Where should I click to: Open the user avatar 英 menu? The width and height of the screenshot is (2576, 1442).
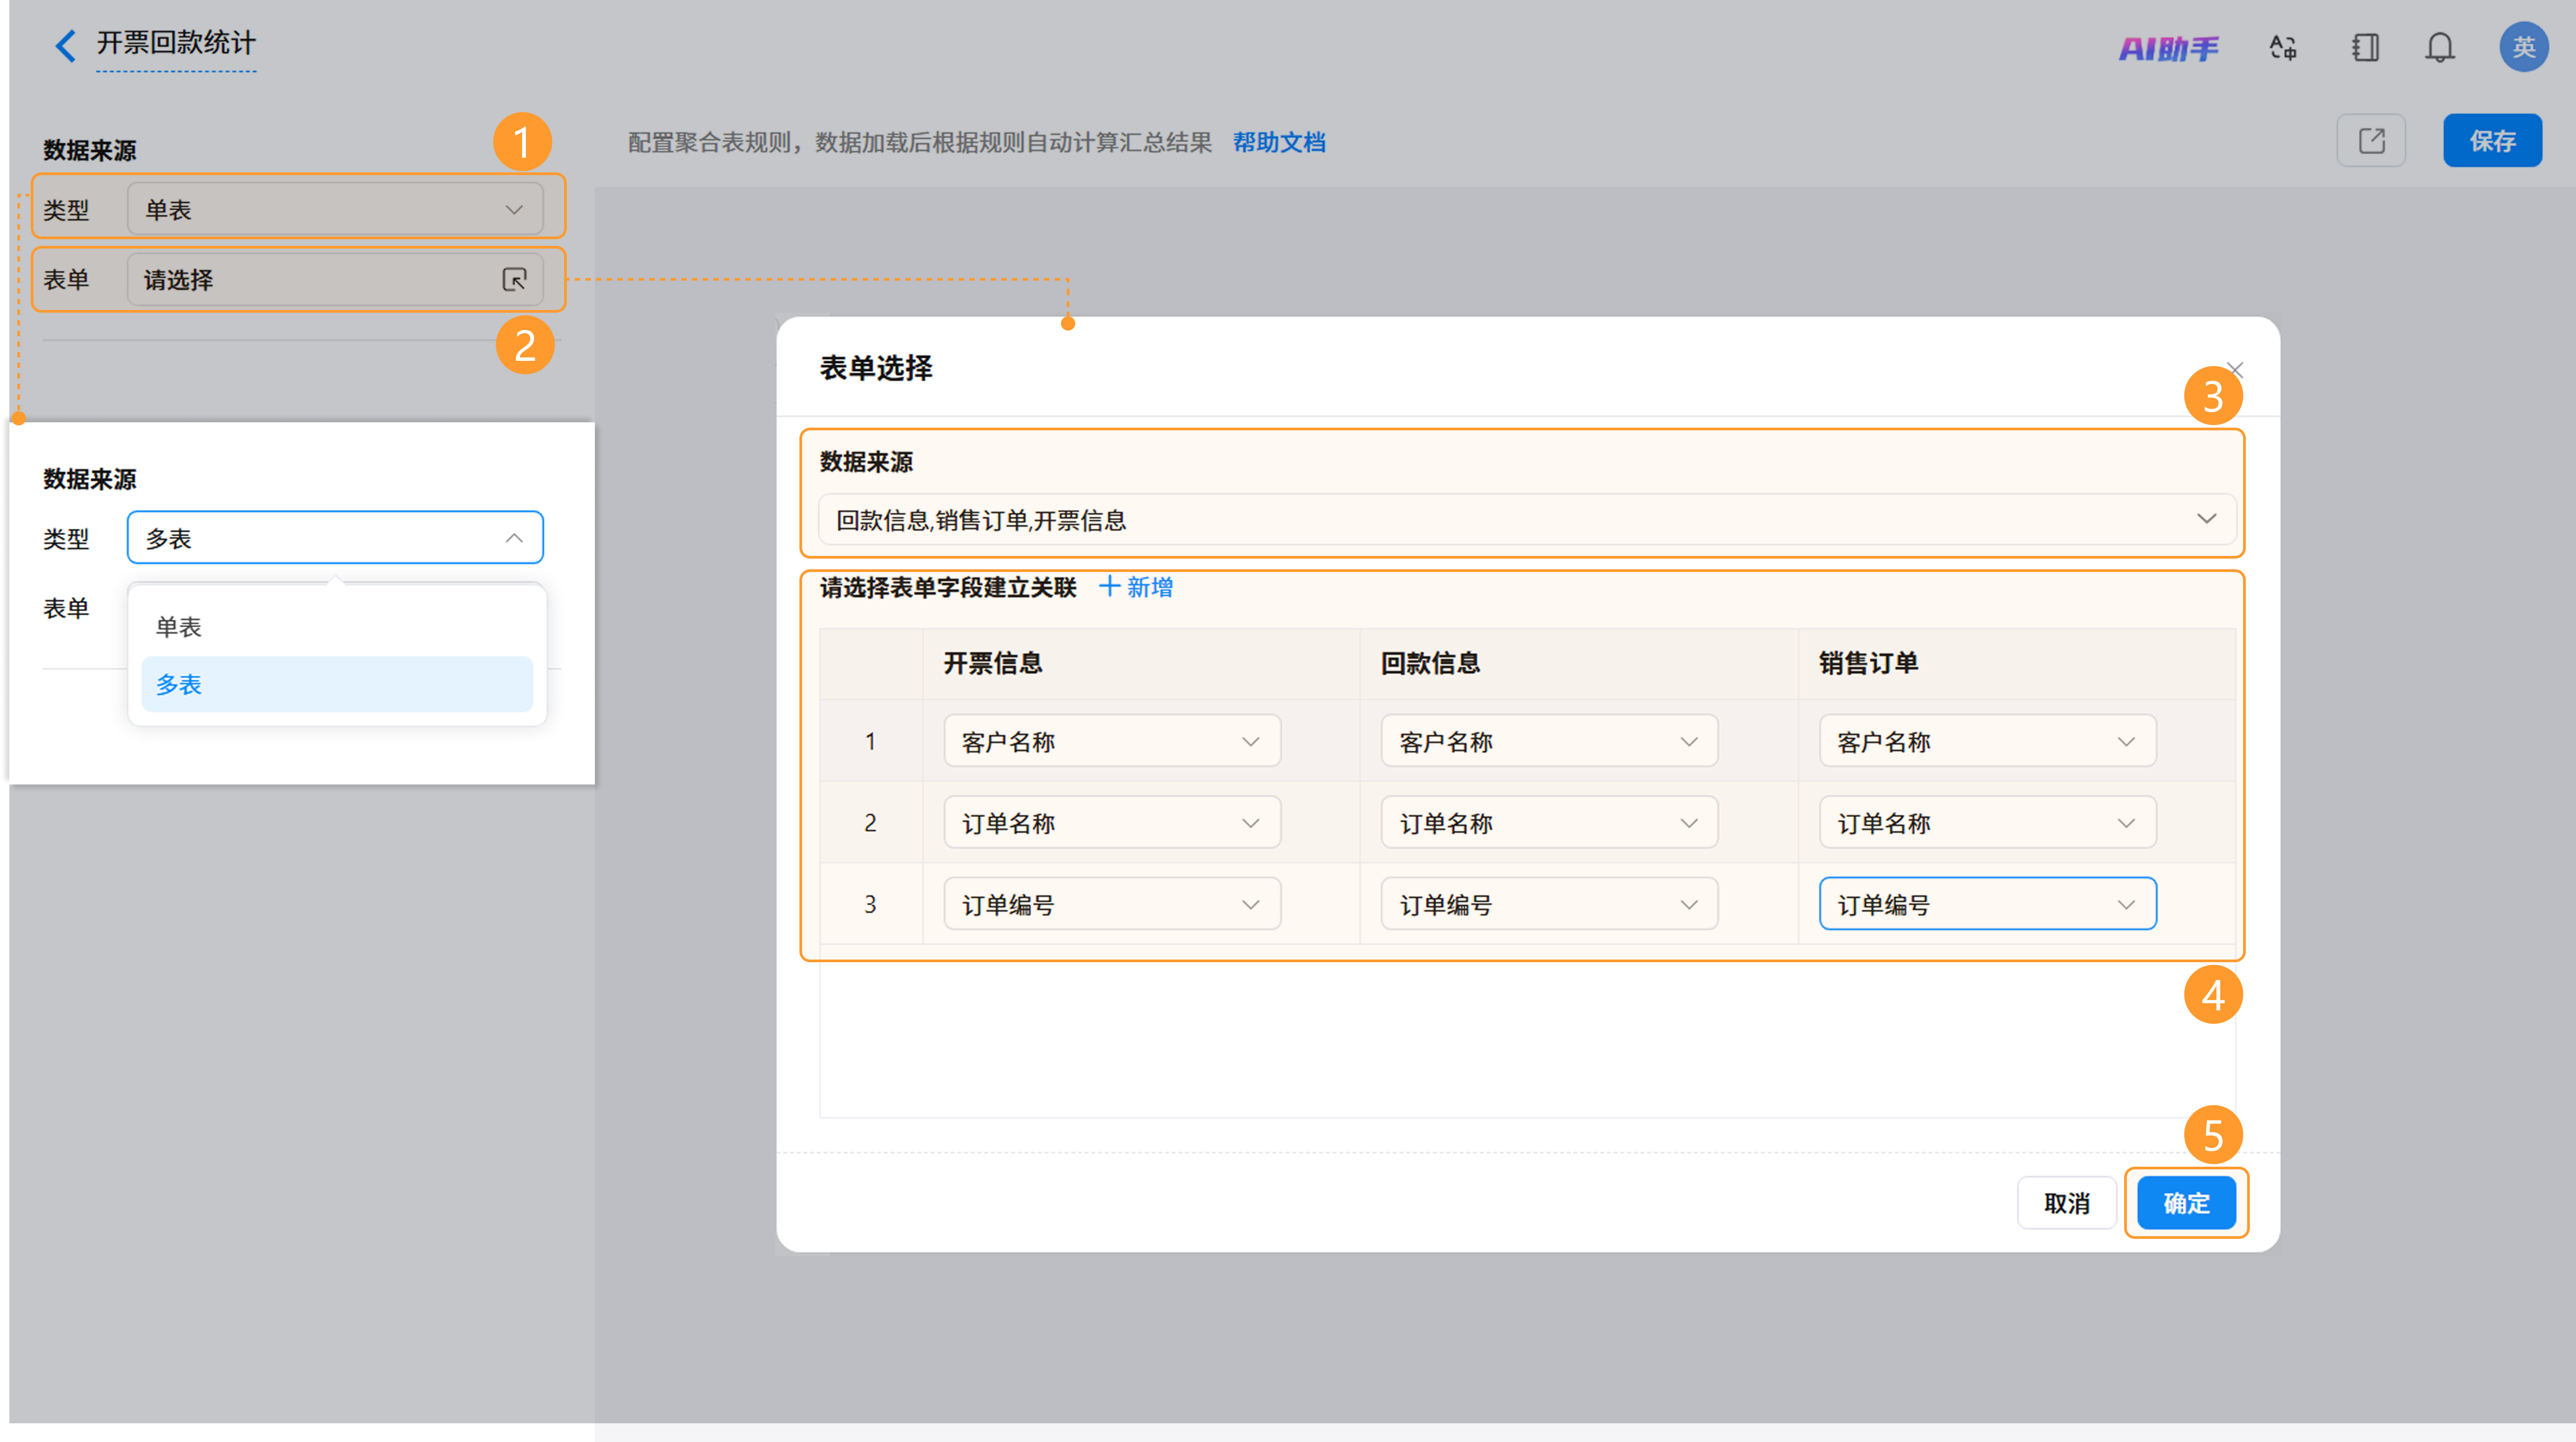pos(2524,47)
